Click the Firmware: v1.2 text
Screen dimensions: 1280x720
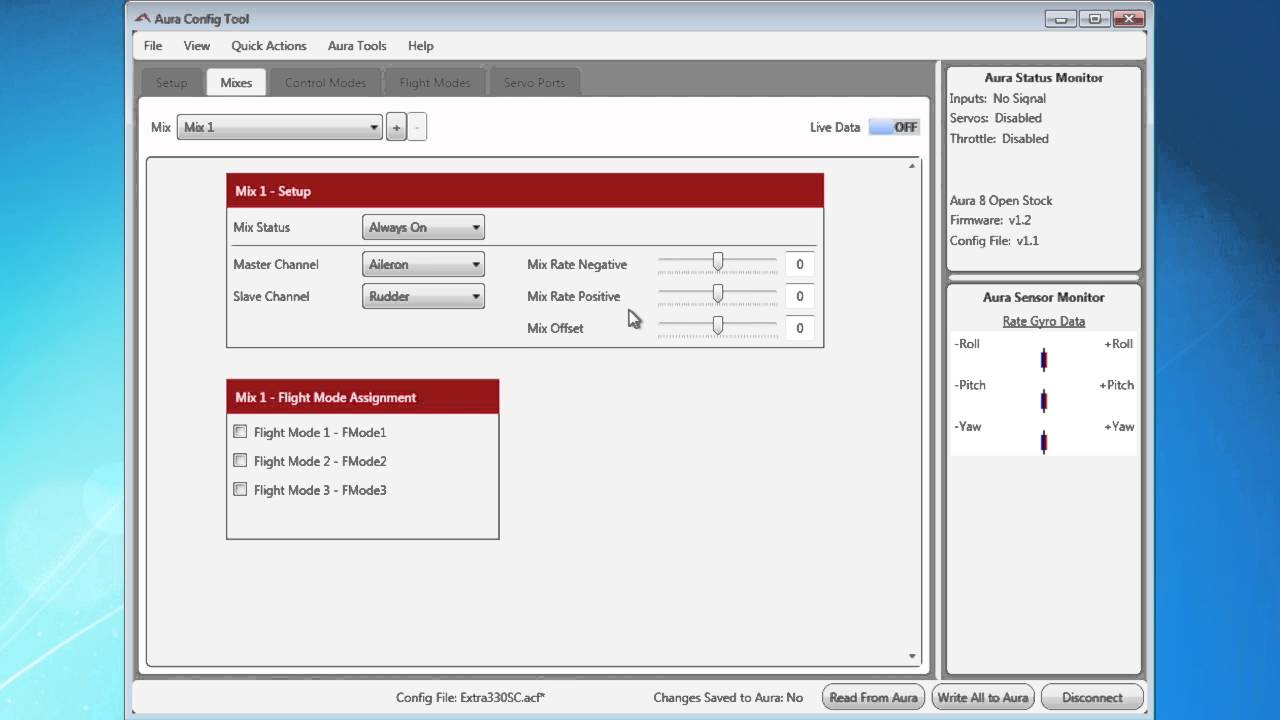[x=990, y=220]
